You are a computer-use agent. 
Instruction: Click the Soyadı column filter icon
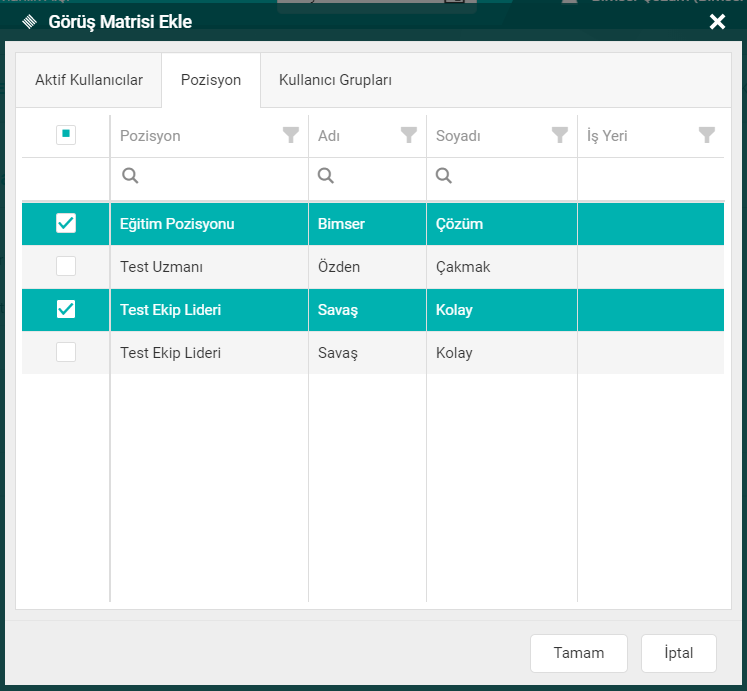point(560,135)
